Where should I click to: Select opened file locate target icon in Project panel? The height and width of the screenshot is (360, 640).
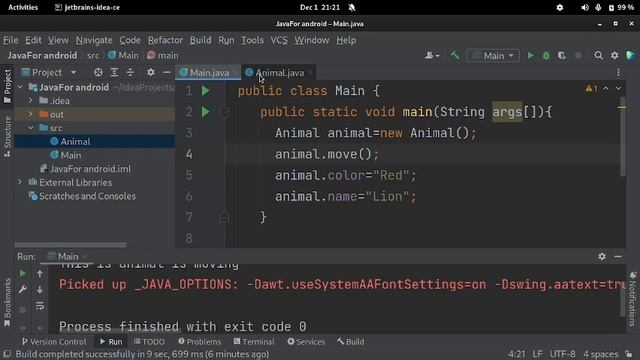click(x=98, y=73)
